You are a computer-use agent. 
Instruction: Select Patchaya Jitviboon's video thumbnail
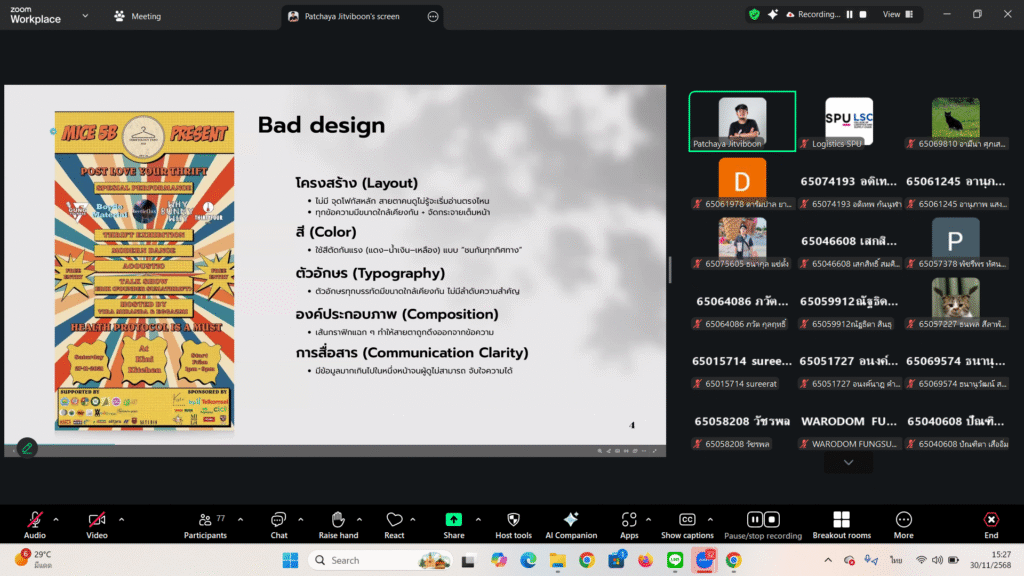pyautogui.click(x=742, y=122)
